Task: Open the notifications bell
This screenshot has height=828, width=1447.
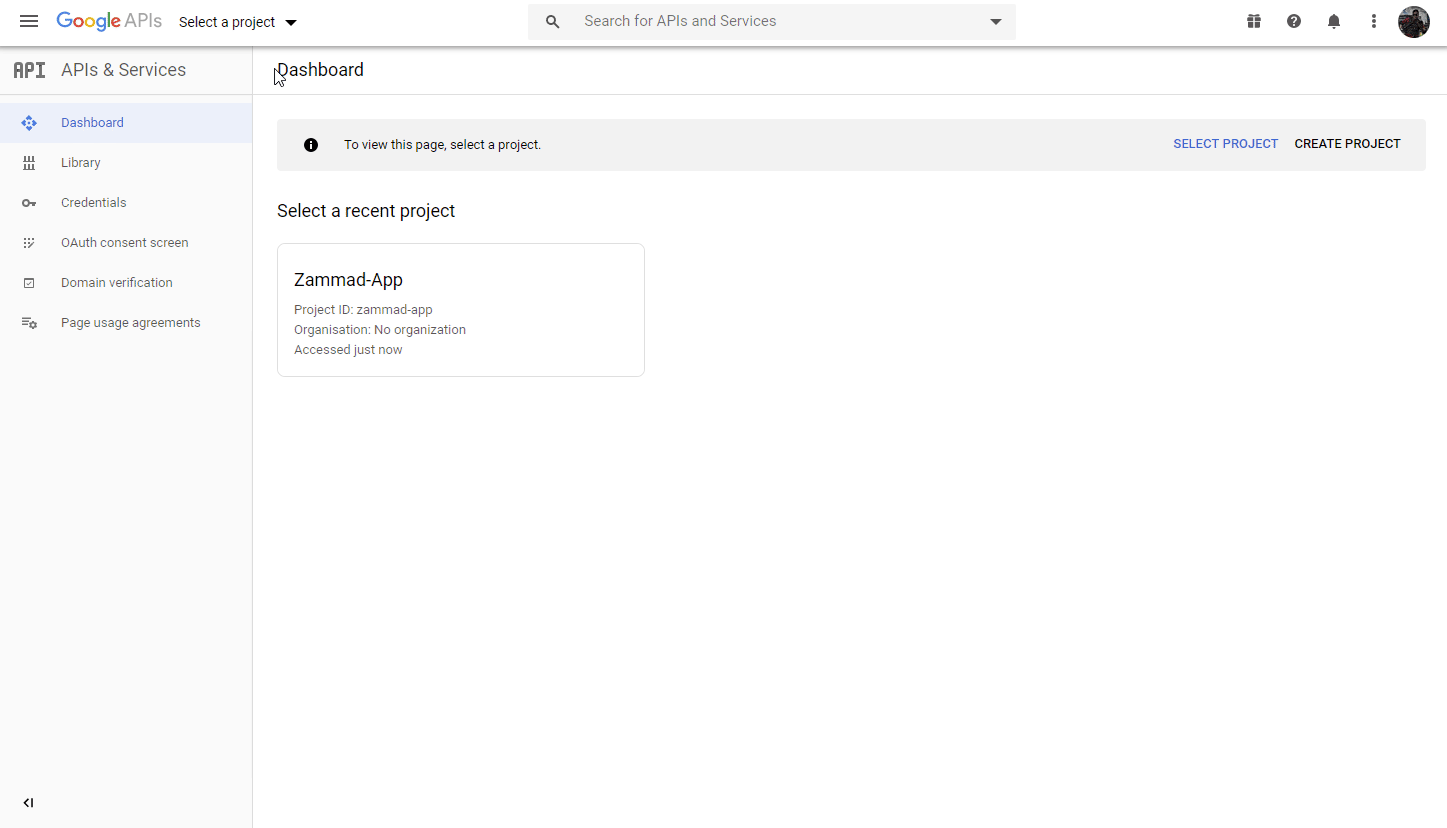Action: coord(1334,21)
